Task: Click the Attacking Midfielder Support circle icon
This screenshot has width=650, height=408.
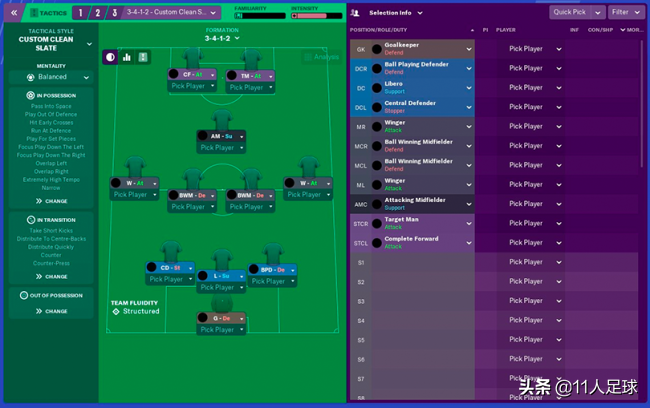Action: pyautogui.click(x=377, y=204)
